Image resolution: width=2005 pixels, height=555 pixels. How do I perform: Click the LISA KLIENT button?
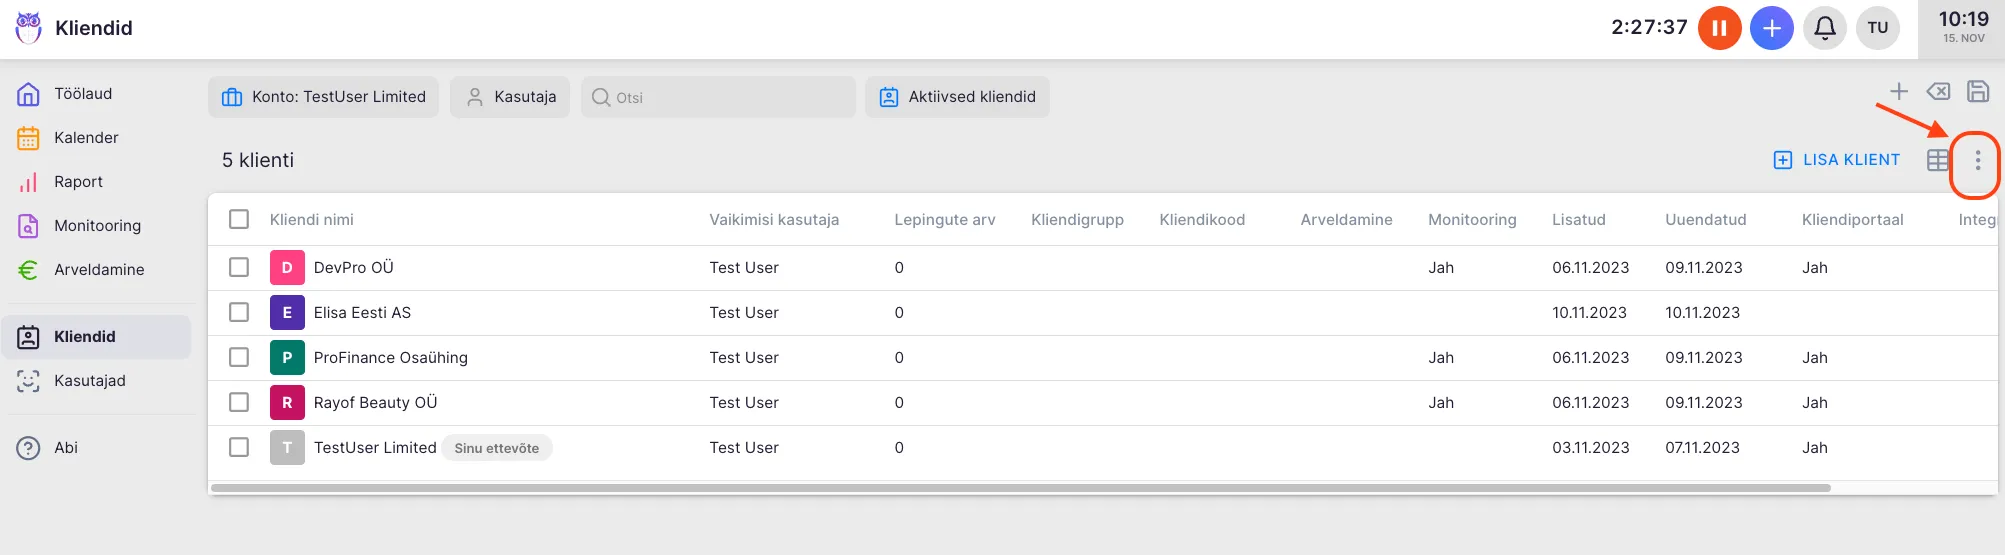pyautogui.click(x=1836, y=160)
